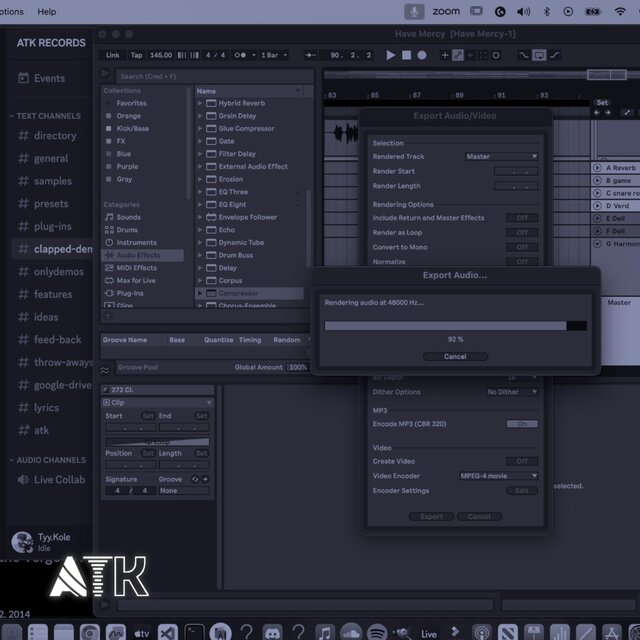This screenshot has height=640, width=640.
Task: Click the Bluetooth icon in menu bar
Action: (547, 12)
